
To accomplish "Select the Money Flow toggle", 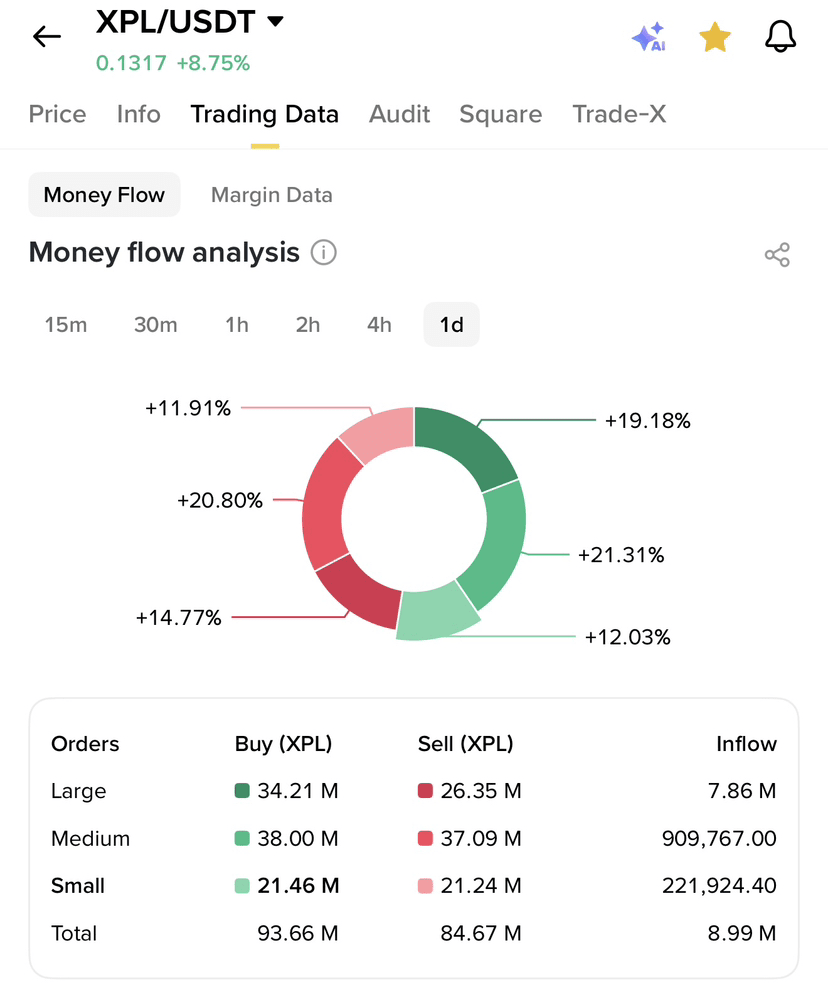I will (x=104, y=195).
